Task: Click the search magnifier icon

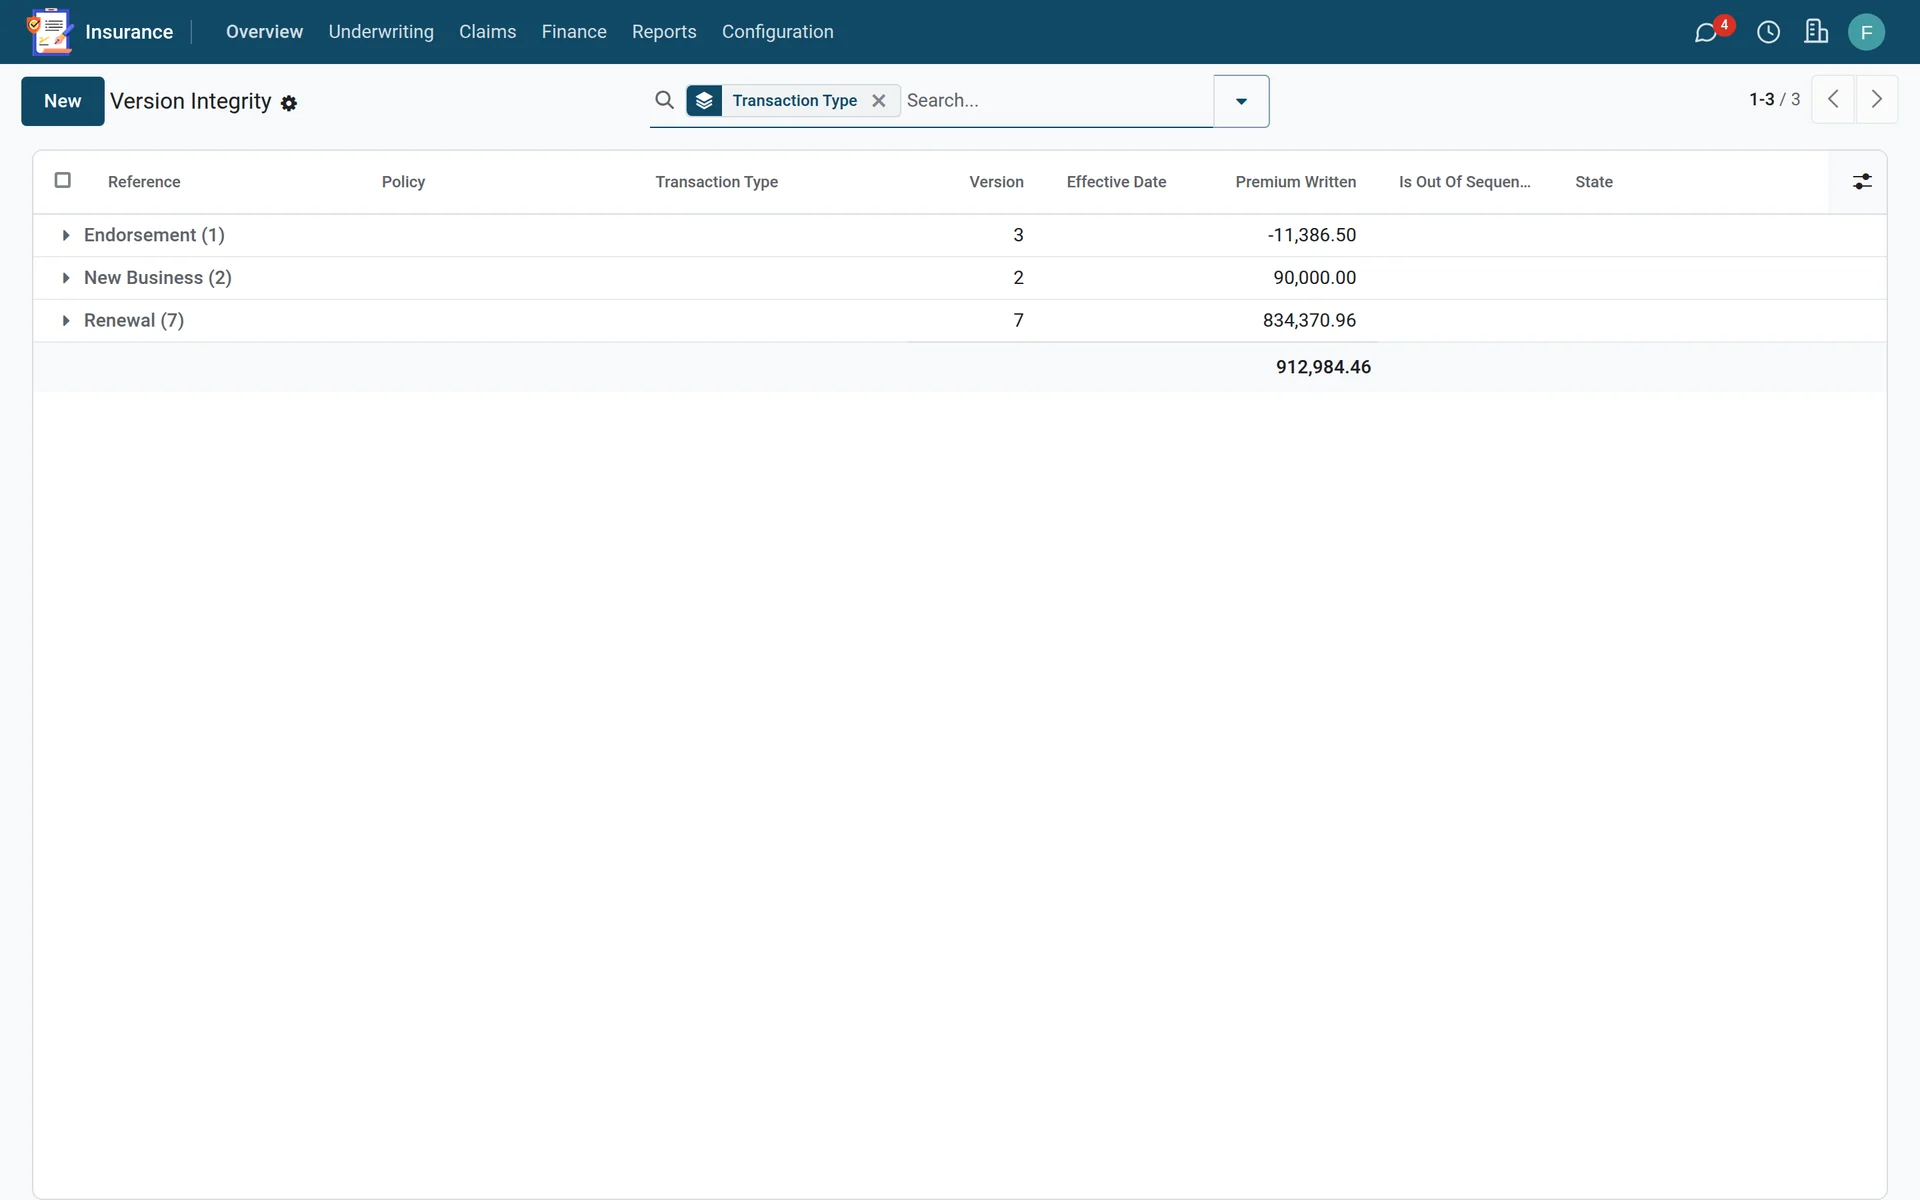Action: point(664,100)
